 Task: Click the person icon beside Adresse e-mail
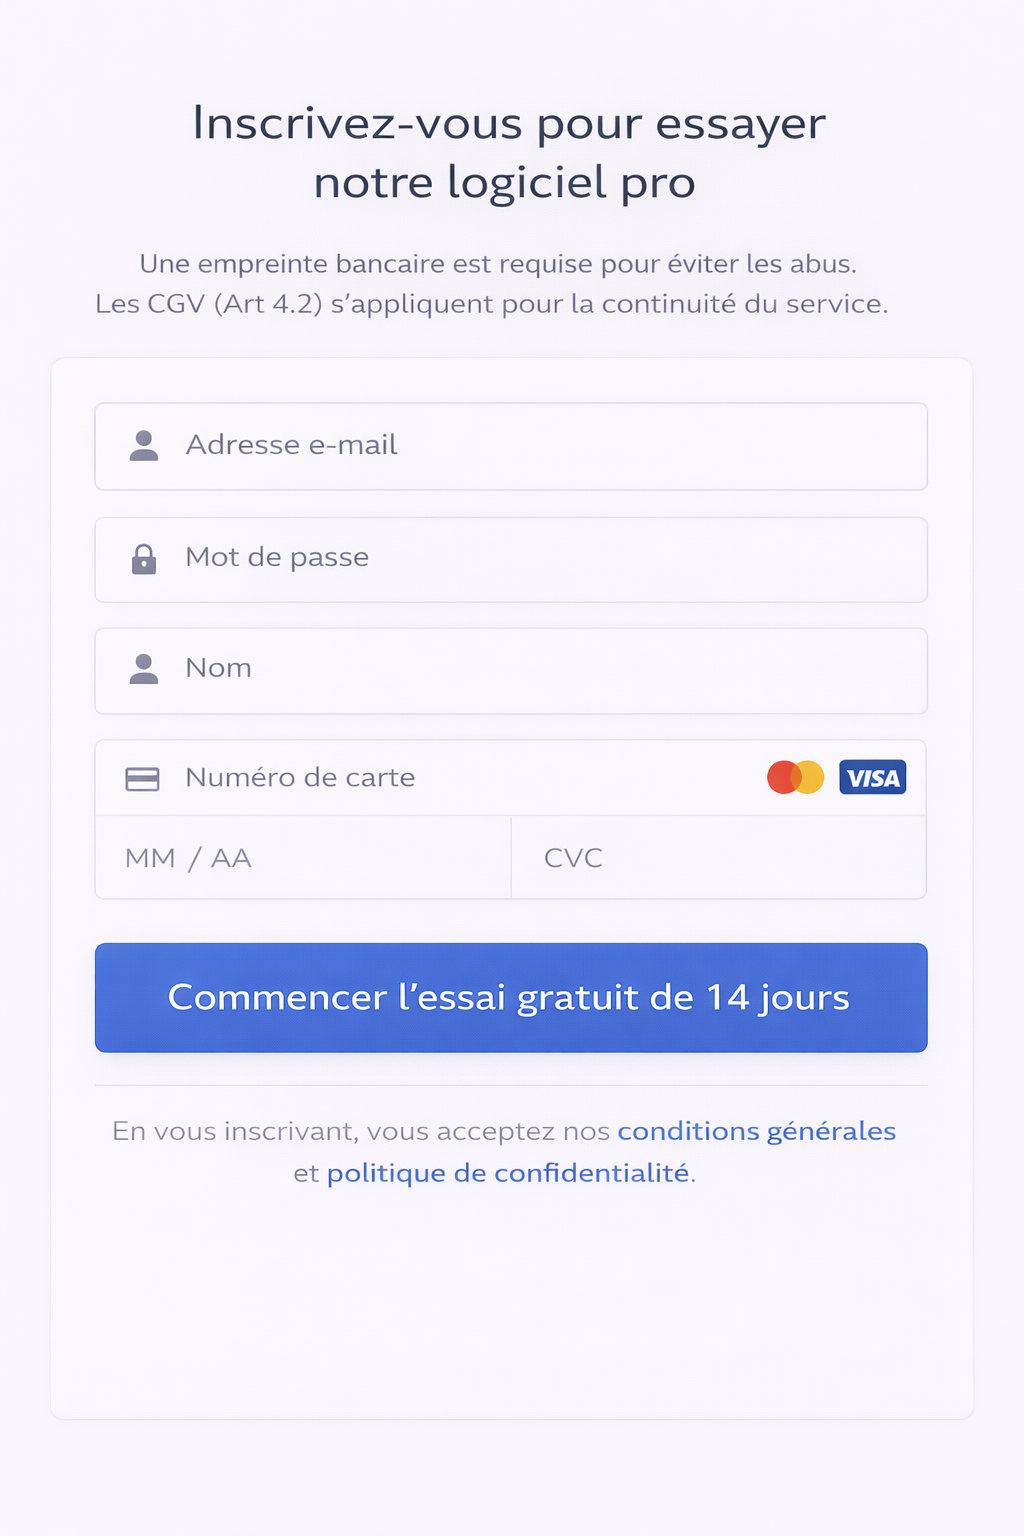point(144,446)
